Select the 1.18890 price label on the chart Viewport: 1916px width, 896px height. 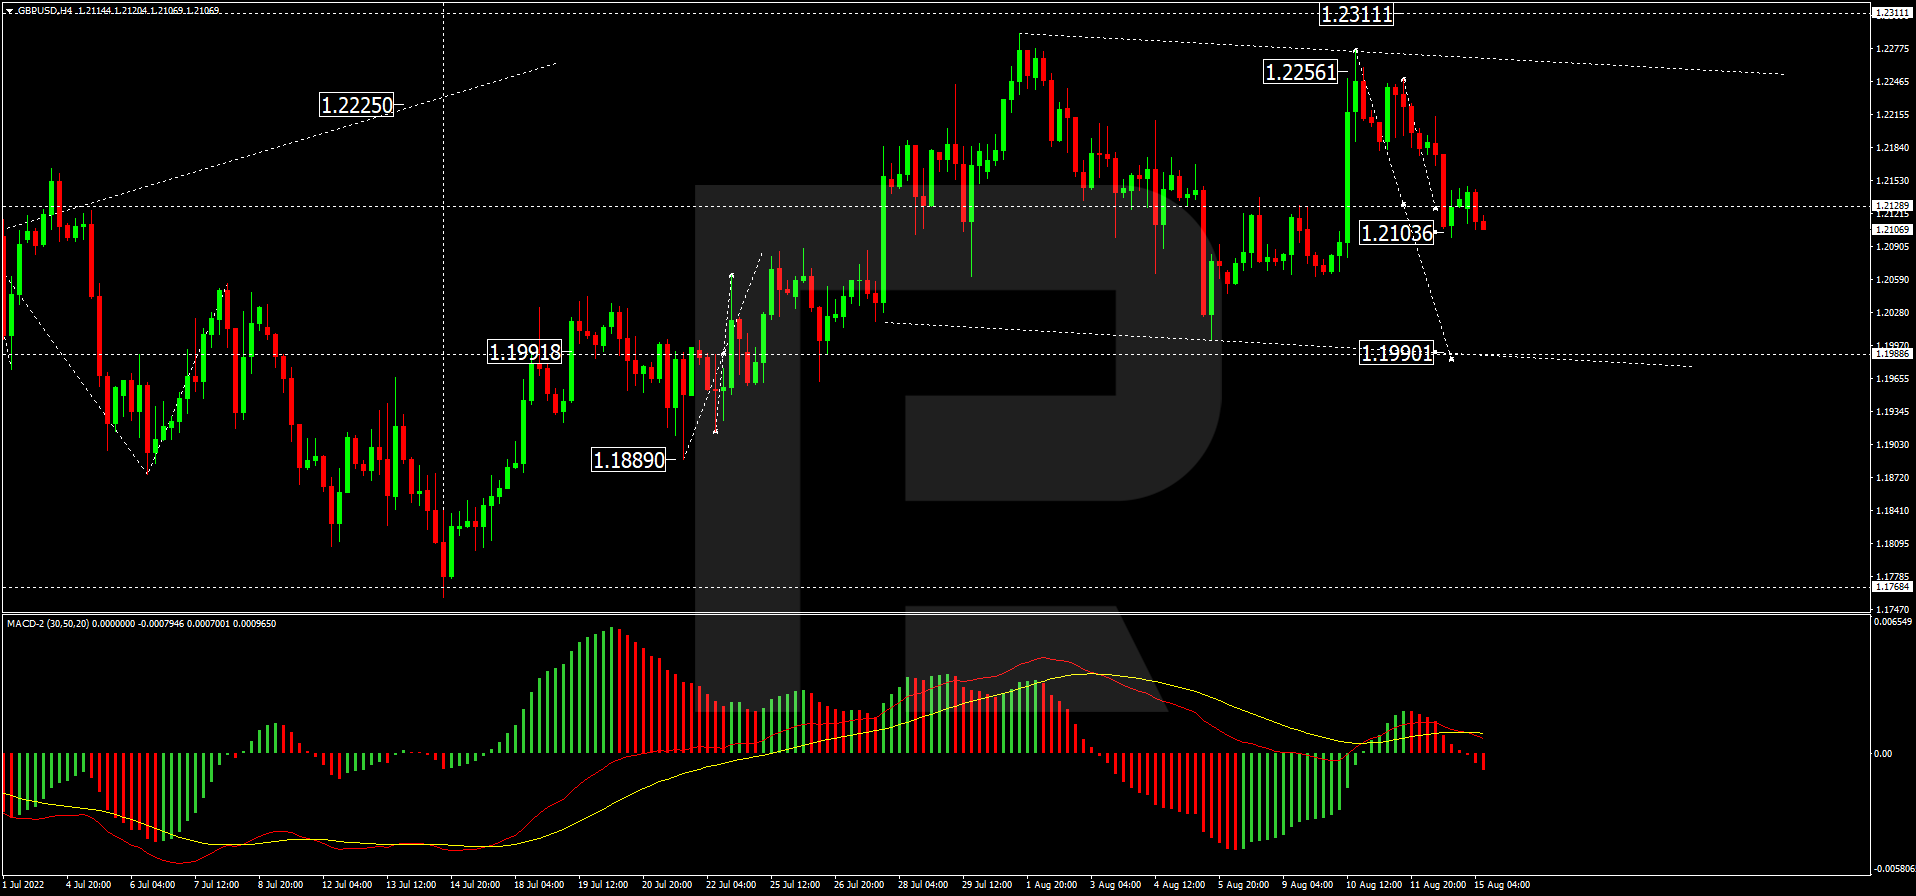(629, 460)
